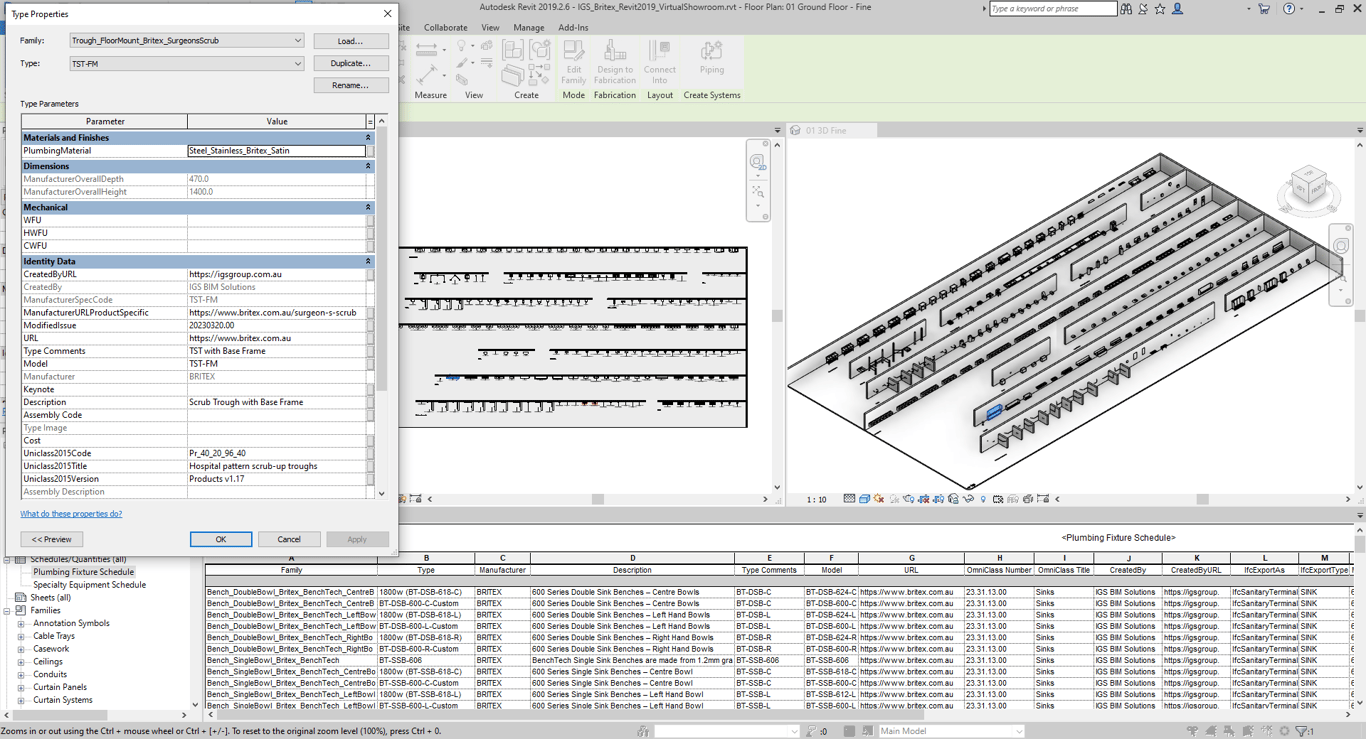Click the Duplicate... button
Image resolution: width=1366 pixels, height=739 pixels.
[350, 63]
